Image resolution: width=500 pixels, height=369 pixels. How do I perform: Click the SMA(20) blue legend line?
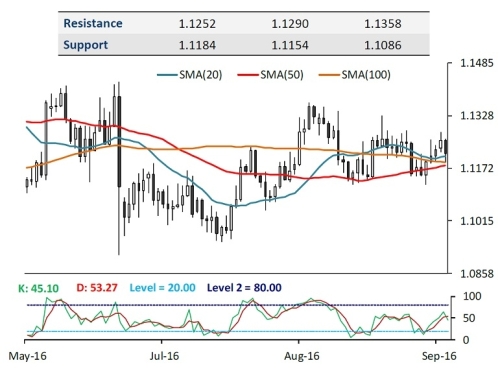(168, 75)
